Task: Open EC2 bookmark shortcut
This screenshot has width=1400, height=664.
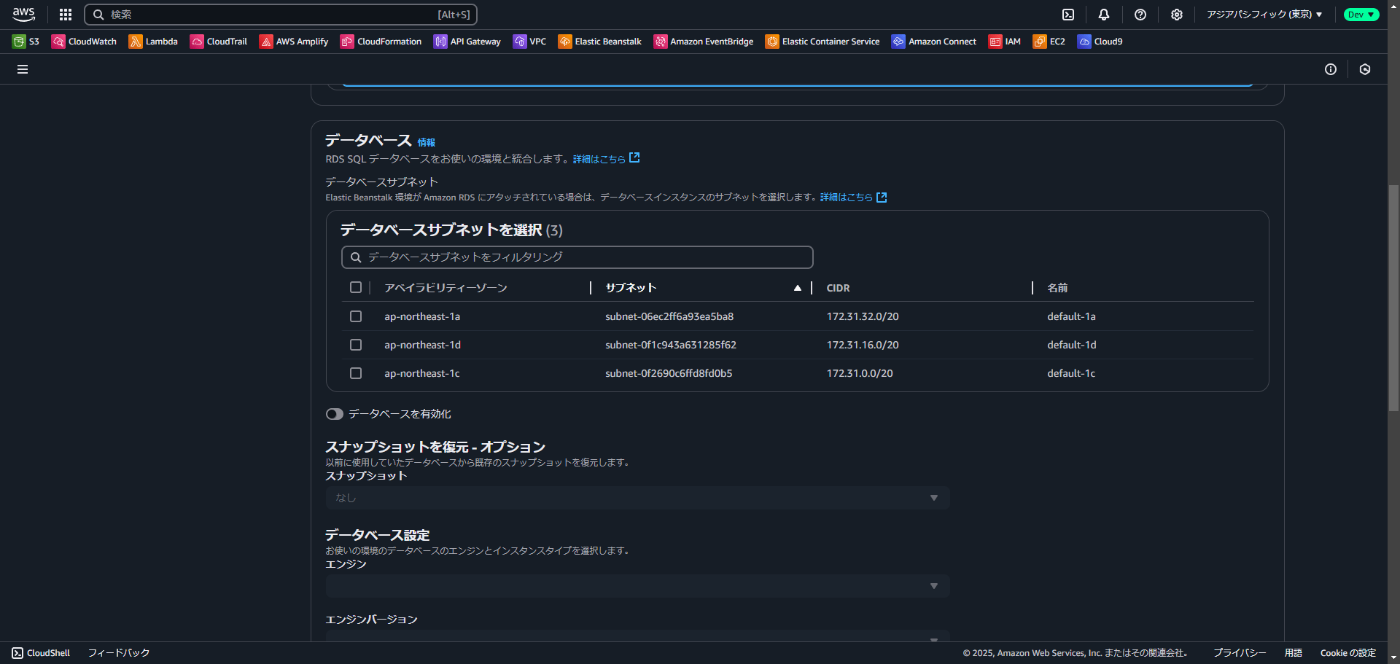Action: click(1049, 42)
